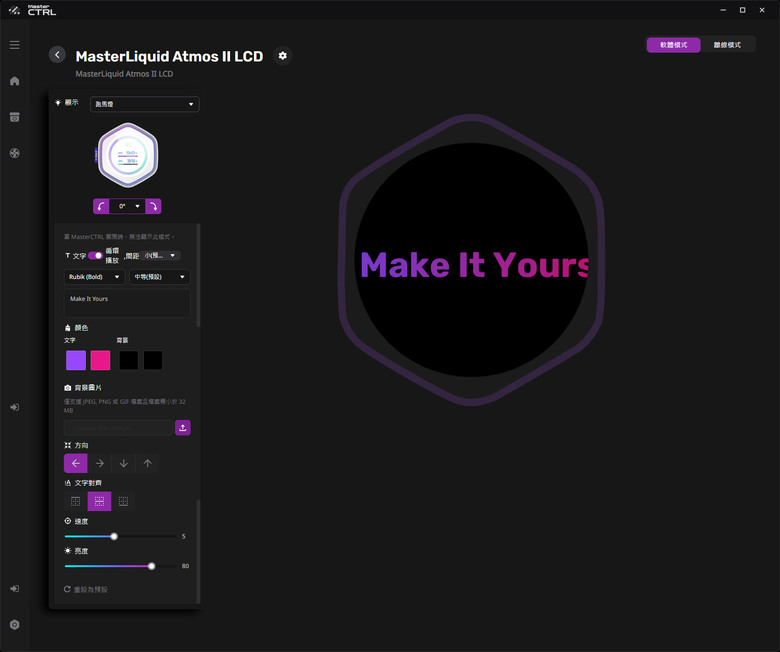This screenshot has width=780, height=652.
Task: Align text to the middle
Action: pyautogui.click(x=99, y=501)
